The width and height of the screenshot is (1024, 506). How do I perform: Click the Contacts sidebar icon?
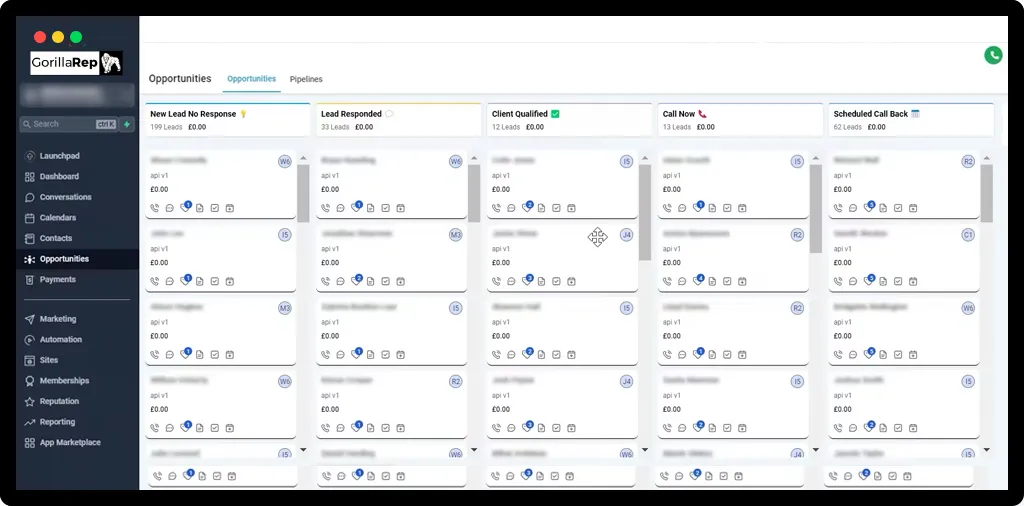point(29,238)
